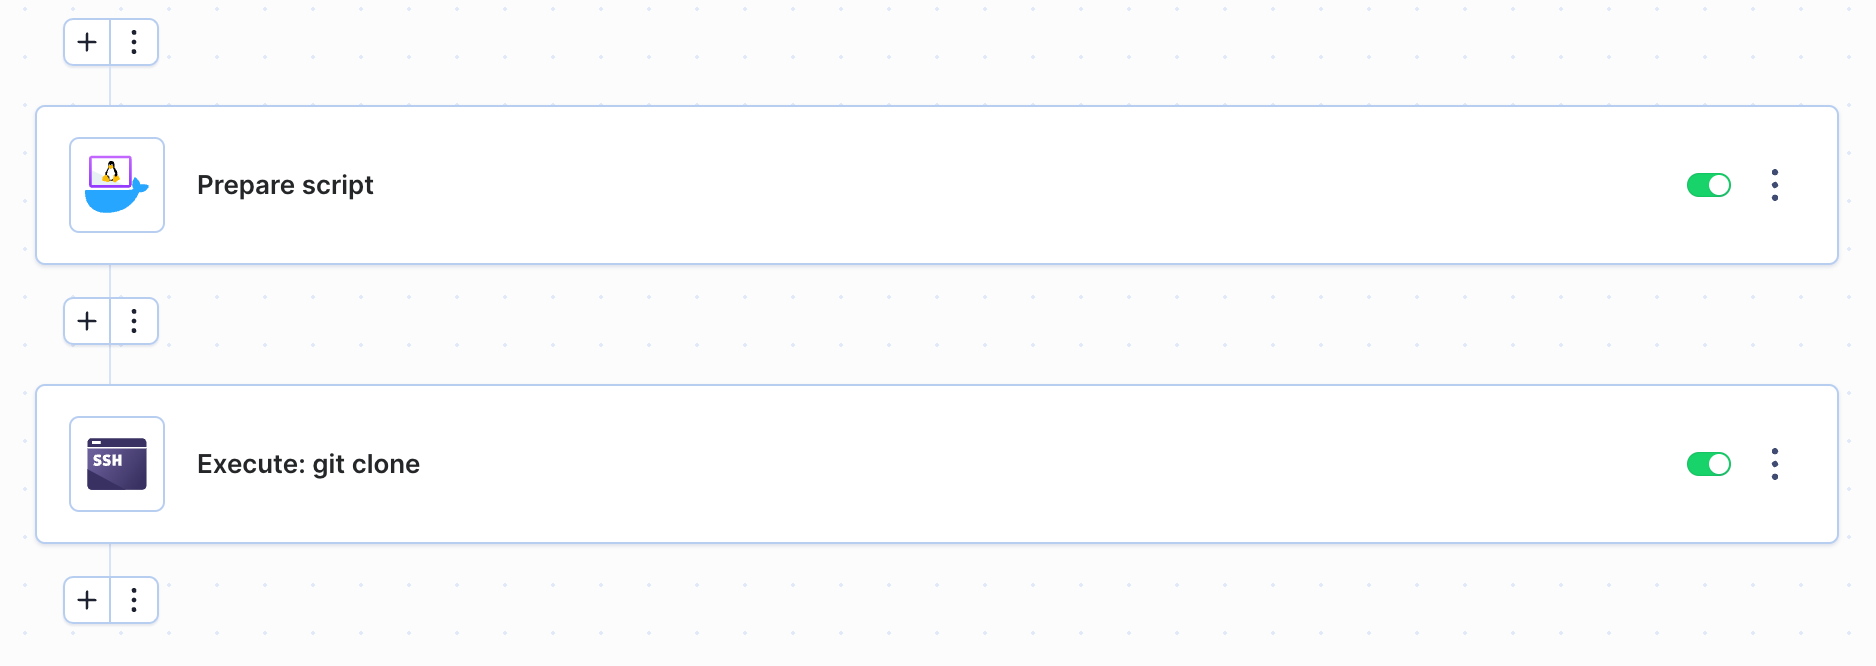This screenshot has width=1876, height=666.
Task: Select the Prepare script action card
Action: [937, 185]
